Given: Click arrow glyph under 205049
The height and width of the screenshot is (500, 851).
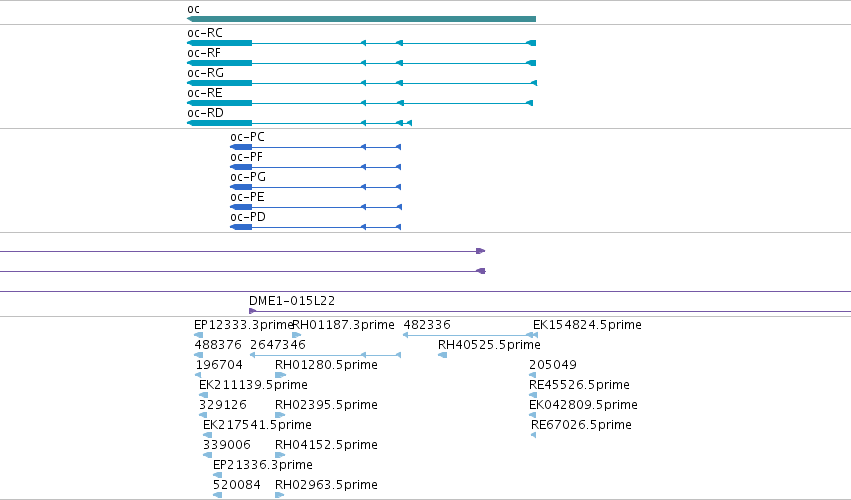Looking at the screenshot, I should pos(532,375).
